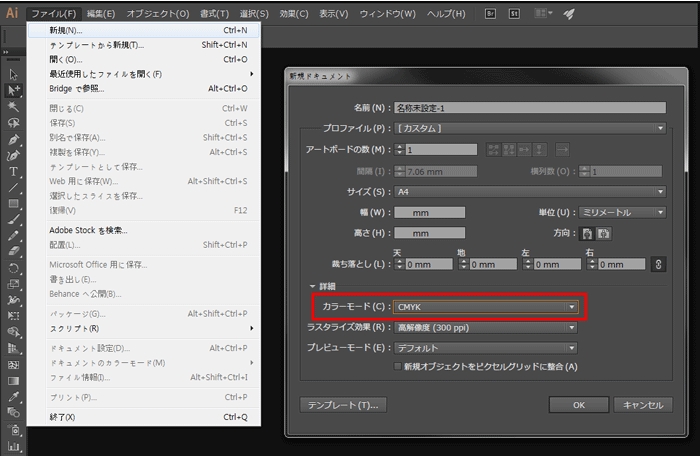
Task: Select the Curvature tool
Action: pyautogui.click(x=13, y=155)
